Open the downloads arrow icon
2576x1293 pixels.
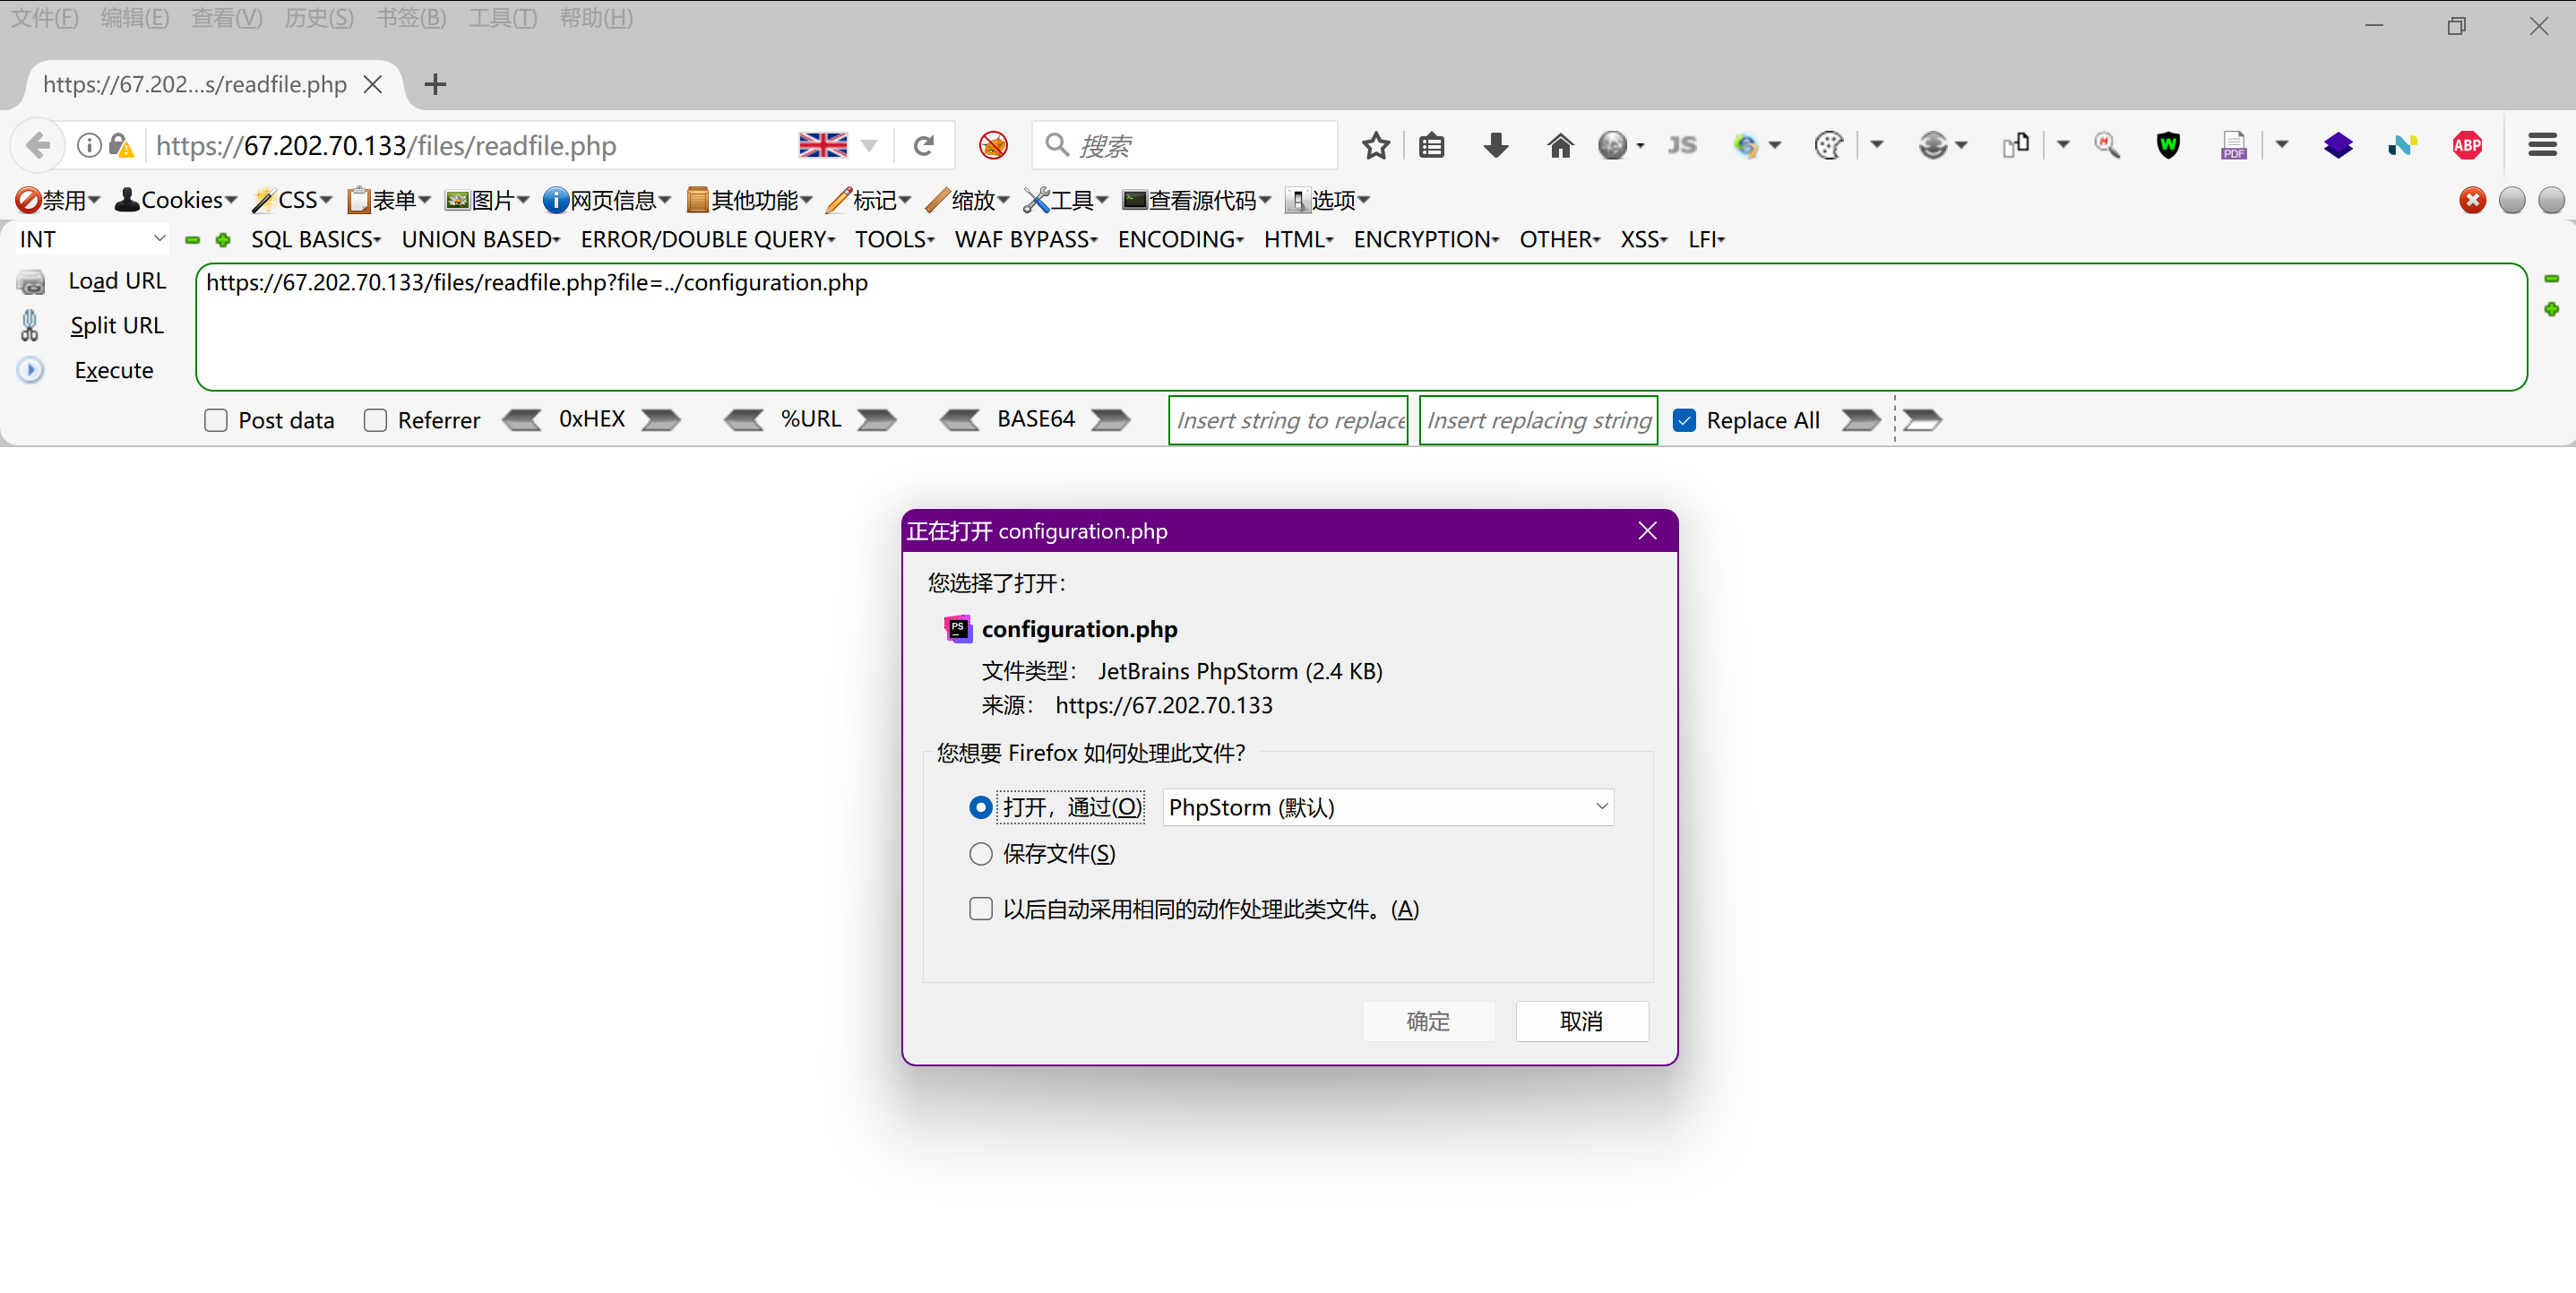tap(1496, 146)
